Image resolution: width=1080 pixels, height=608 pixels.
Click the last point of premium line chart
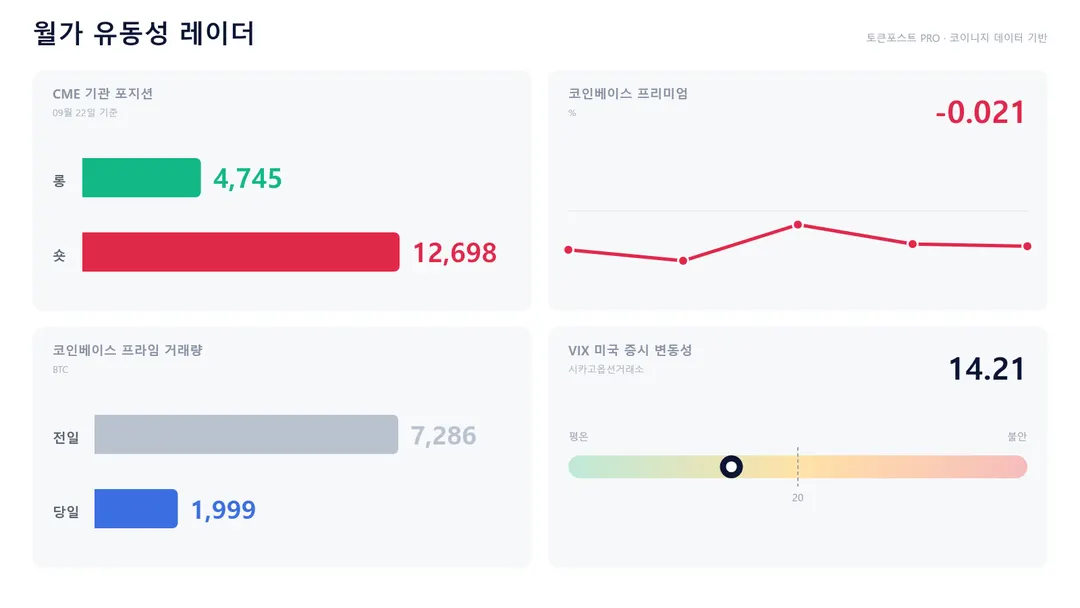pos(1027,247)
